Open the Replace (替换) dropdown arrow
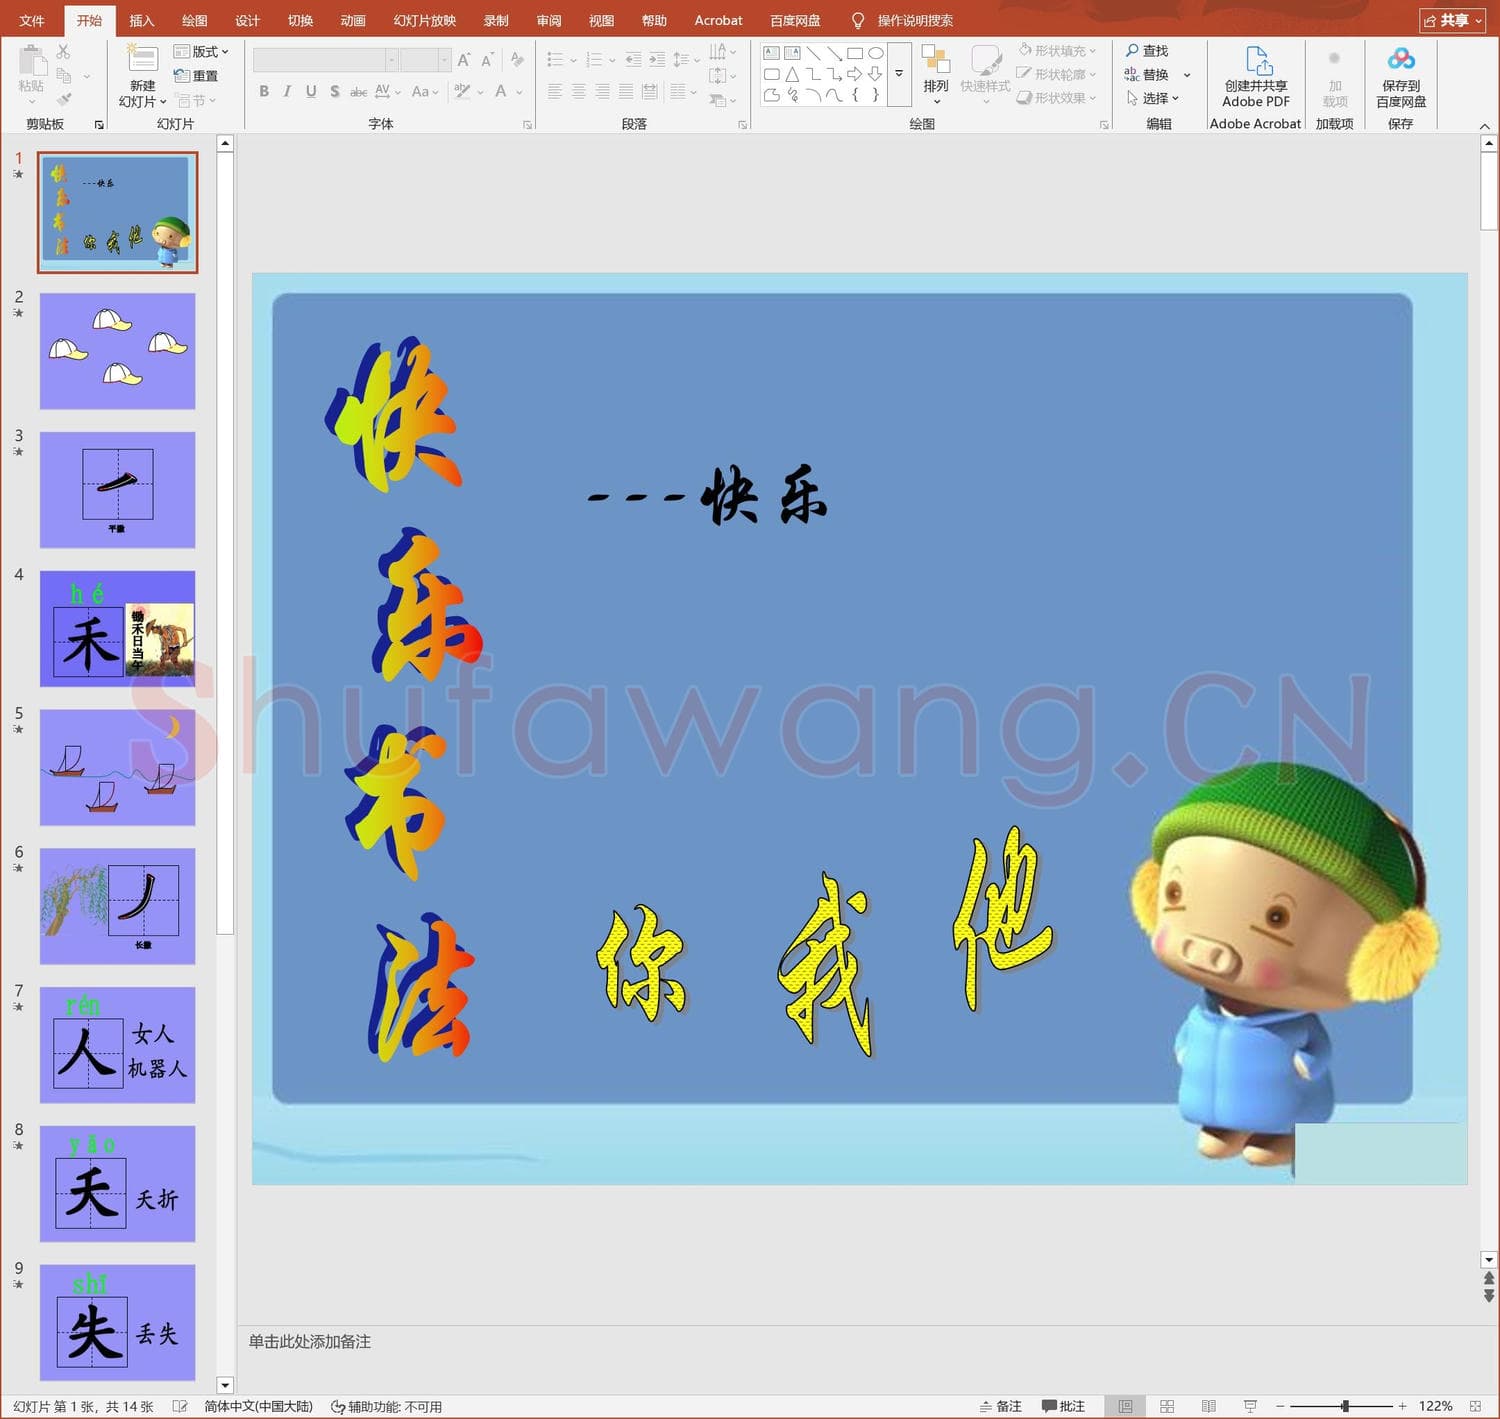 tap(1187, 75)
